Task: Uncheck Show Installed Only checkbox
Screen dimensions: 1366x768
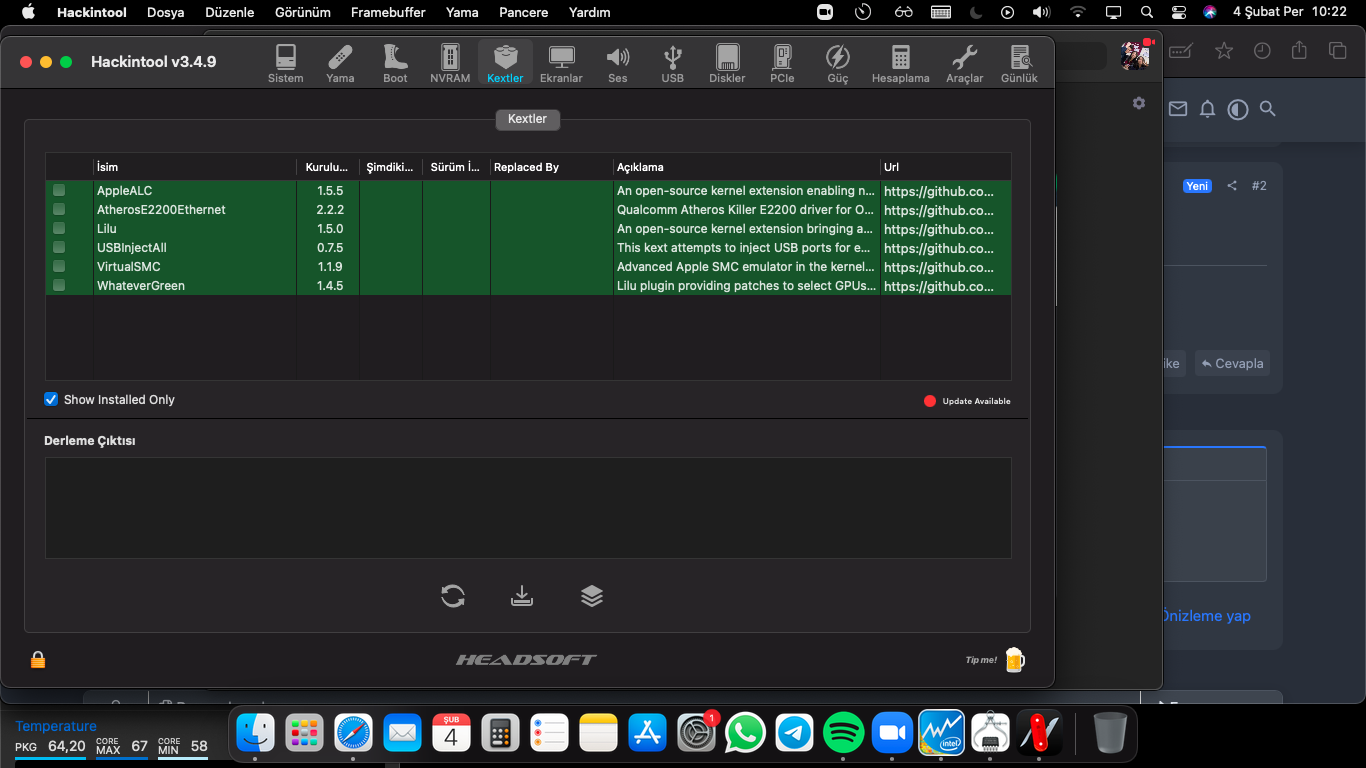Action: pos(51,399)
